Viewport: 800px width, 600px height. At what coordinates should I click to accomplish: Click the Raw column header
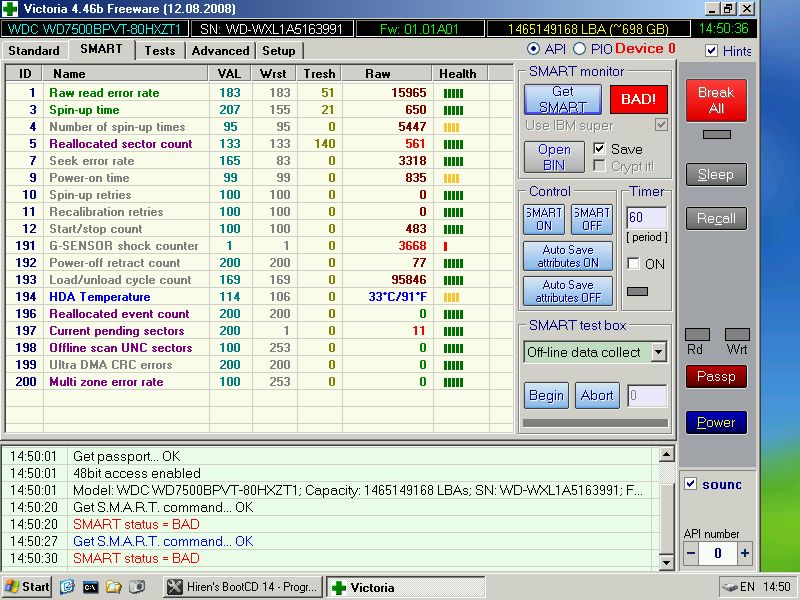click(387, 73)
